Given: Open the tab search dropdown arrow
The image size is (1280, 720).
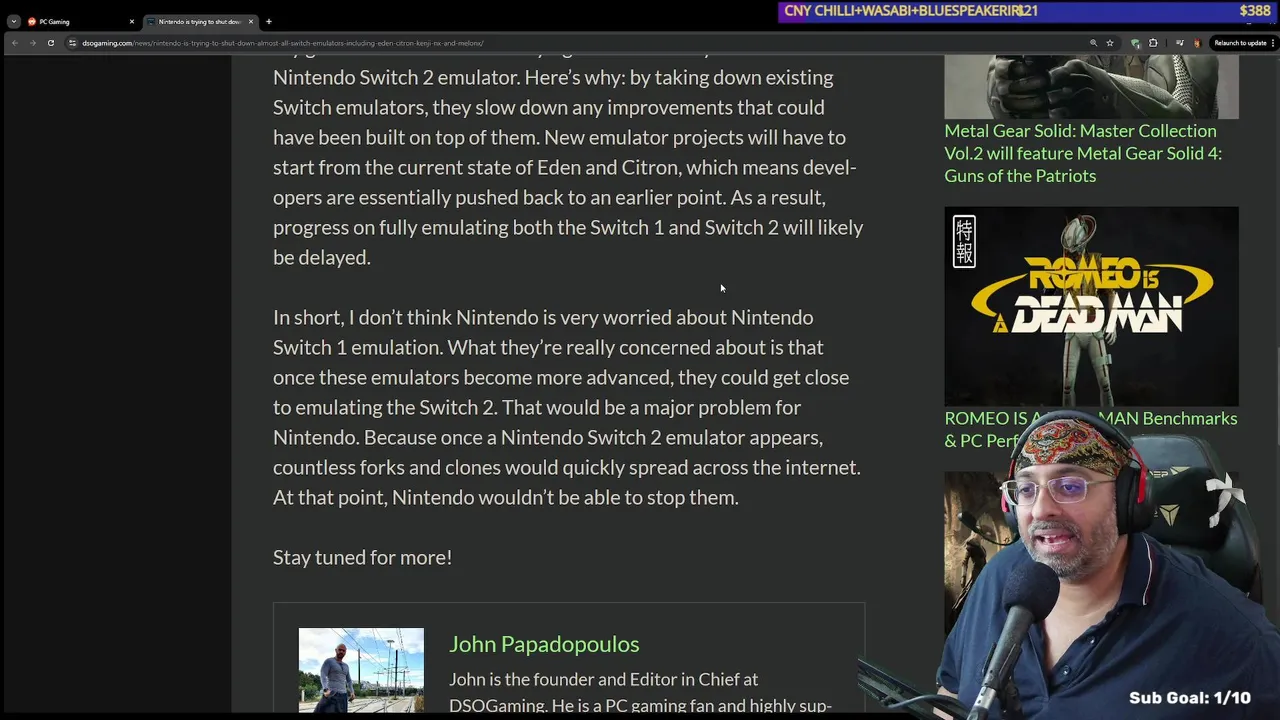Looking at the screenshot, I should [x=13, y=21].
